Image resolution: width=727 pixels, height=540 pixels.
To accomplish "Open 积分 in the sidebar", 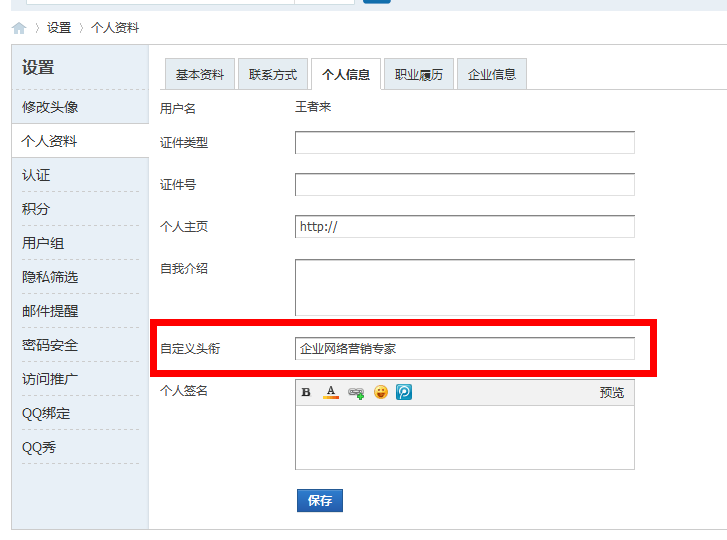I will pyautogui.click(x=80, y=209).
